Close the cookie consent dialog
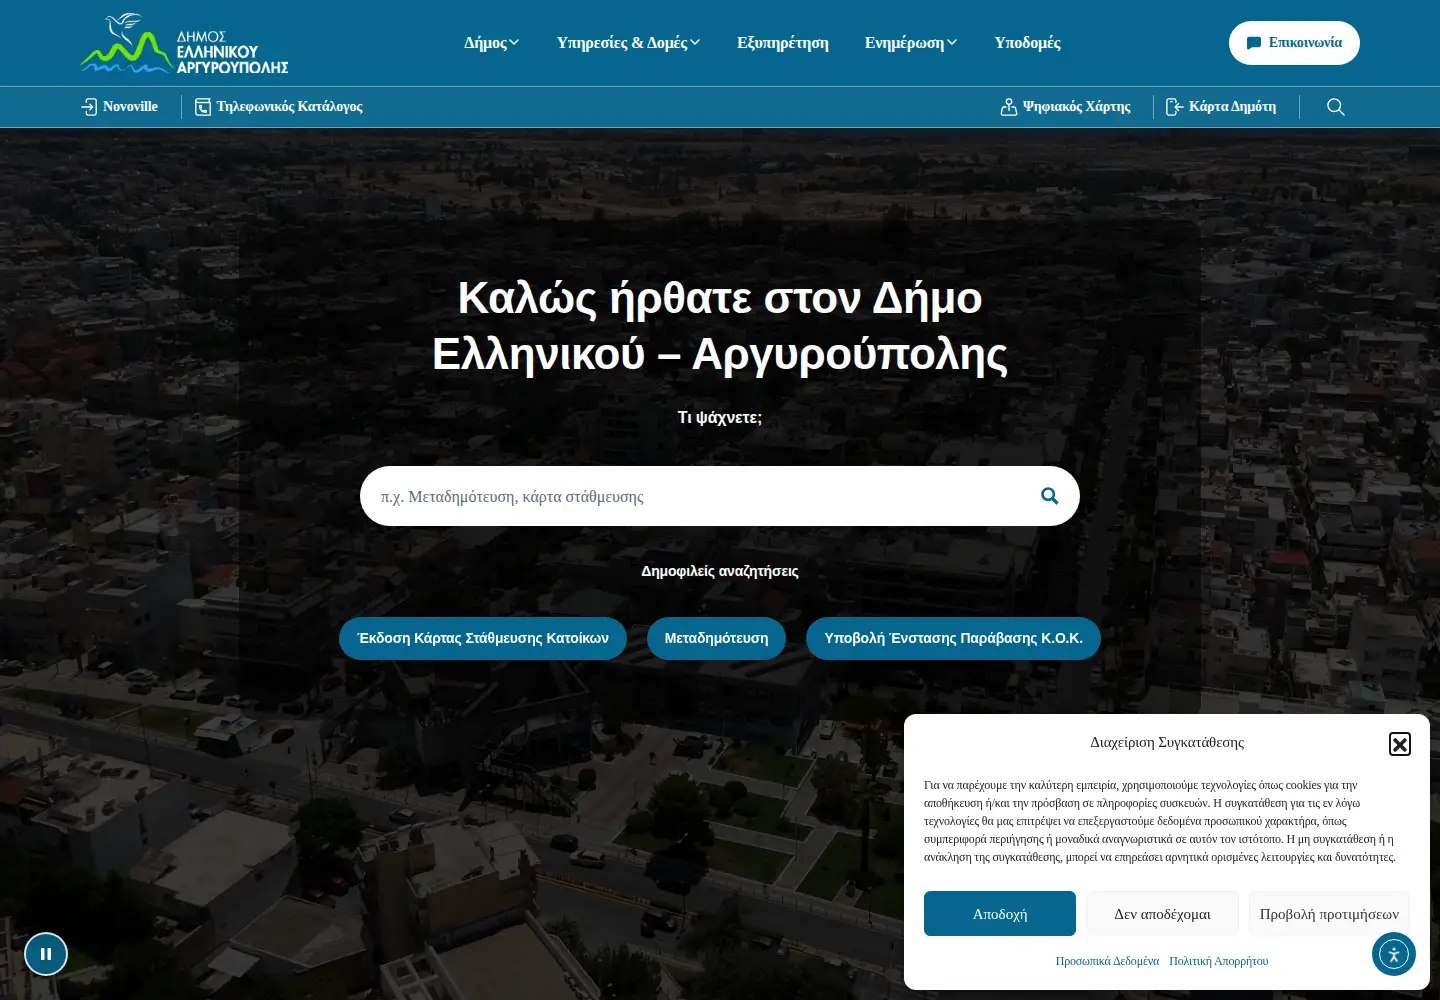The height and width of the screenshot is (1000, 1440). click(x=1400, y=744)
